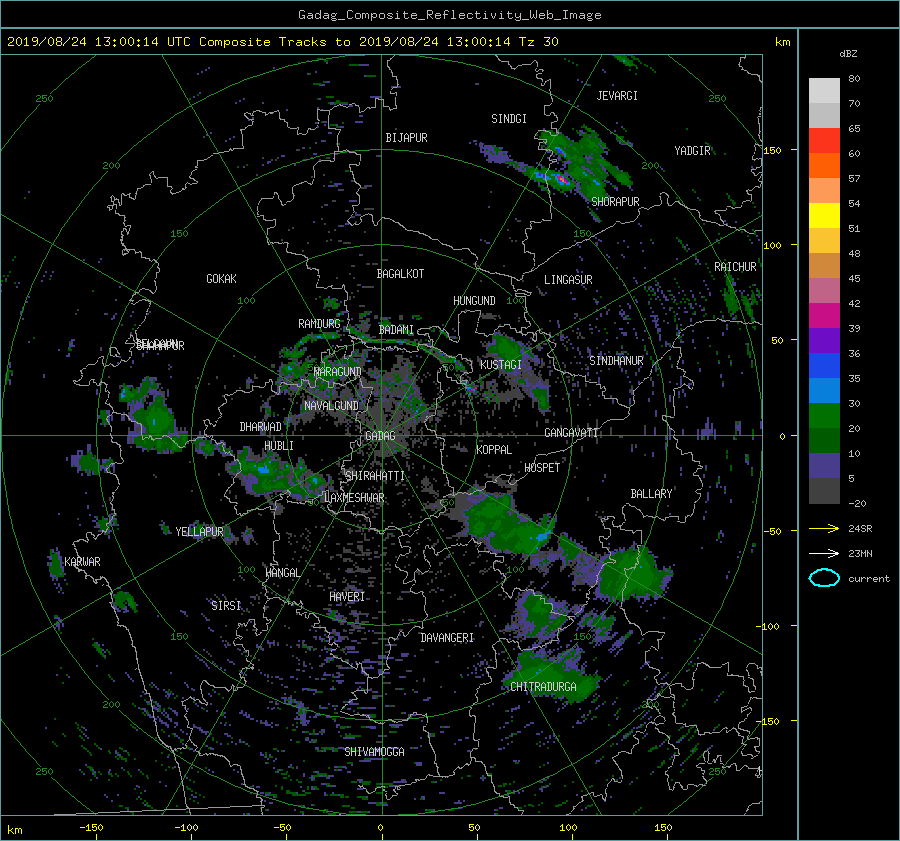Click the SIRSI city label

226,606
